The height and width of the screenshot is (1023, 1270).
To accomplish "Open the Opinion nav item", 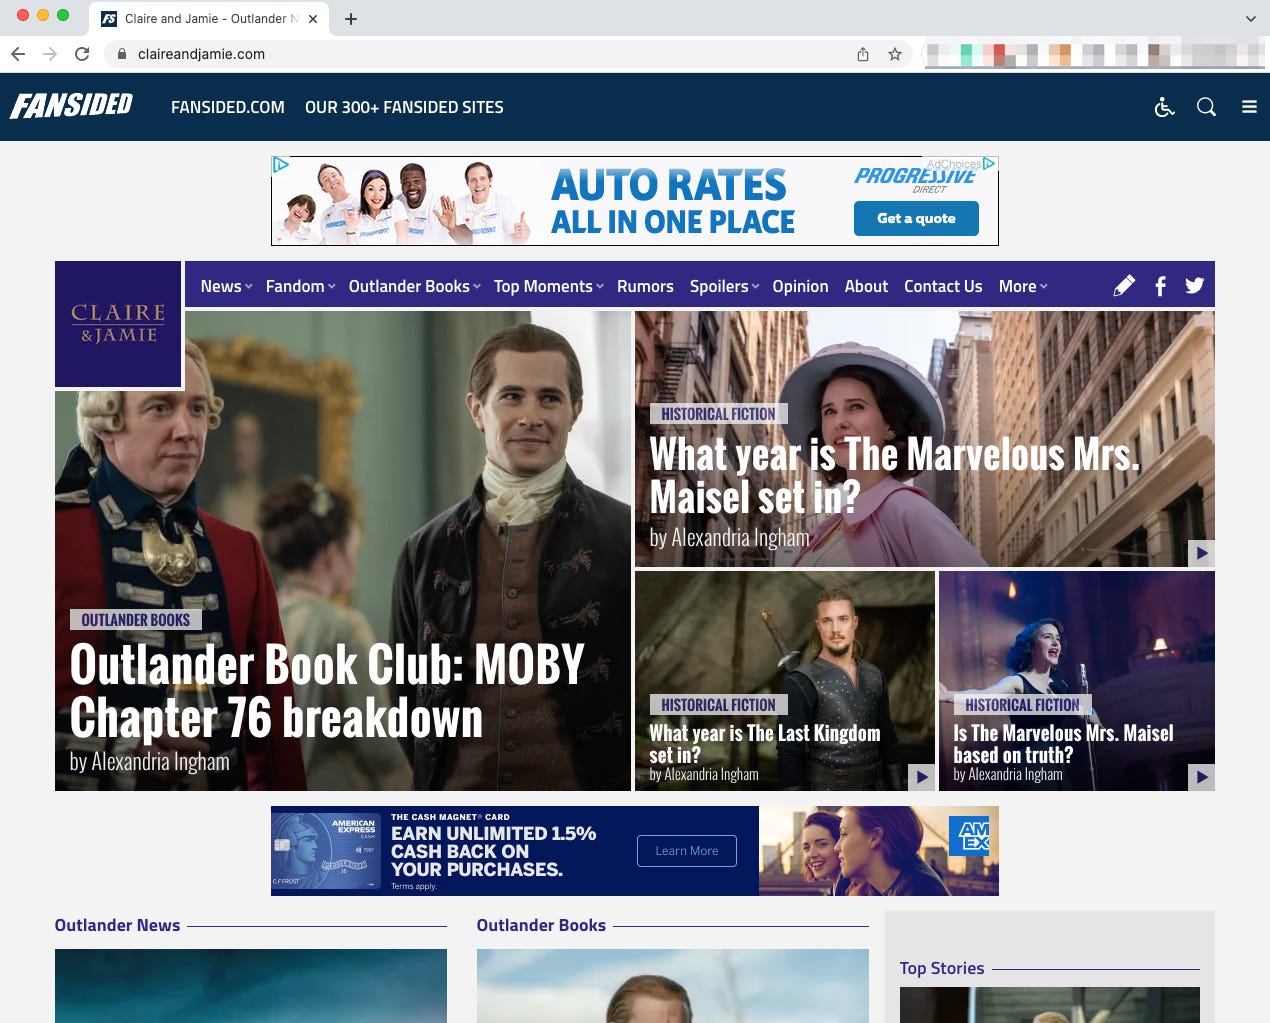I will 800,286.
